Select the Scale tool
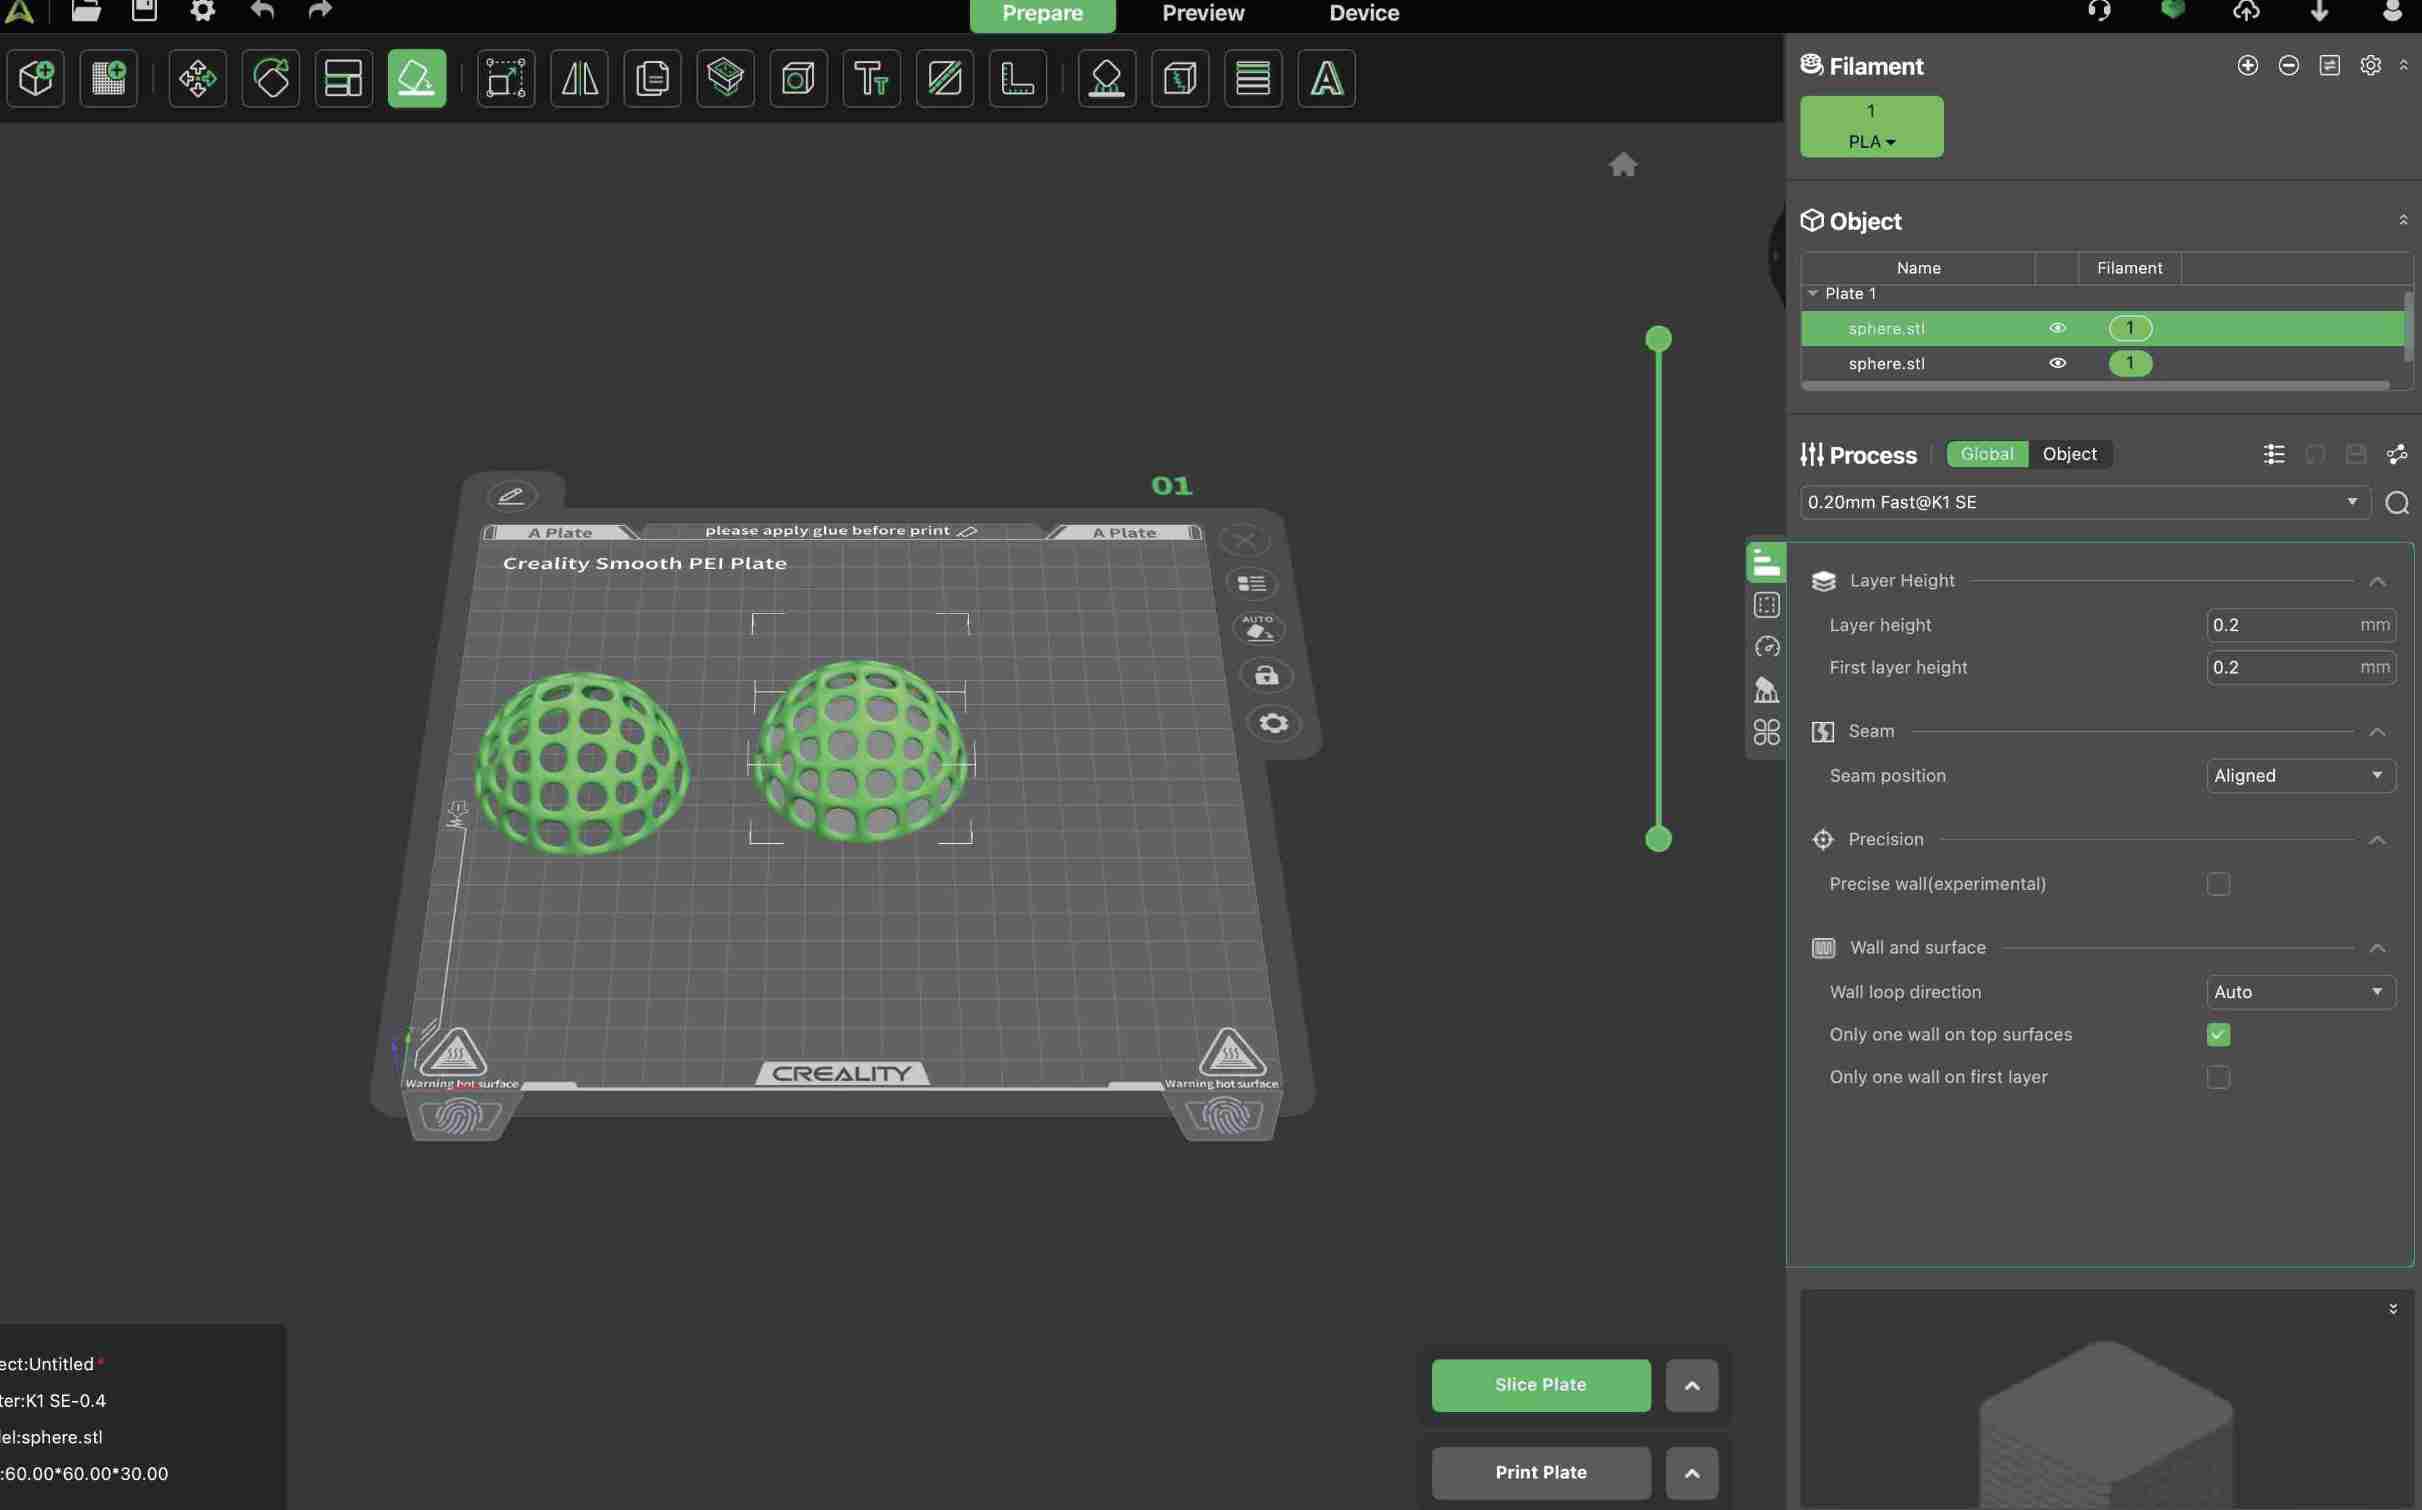This screenshot has height=1510, width=2422. coord(506,78)
